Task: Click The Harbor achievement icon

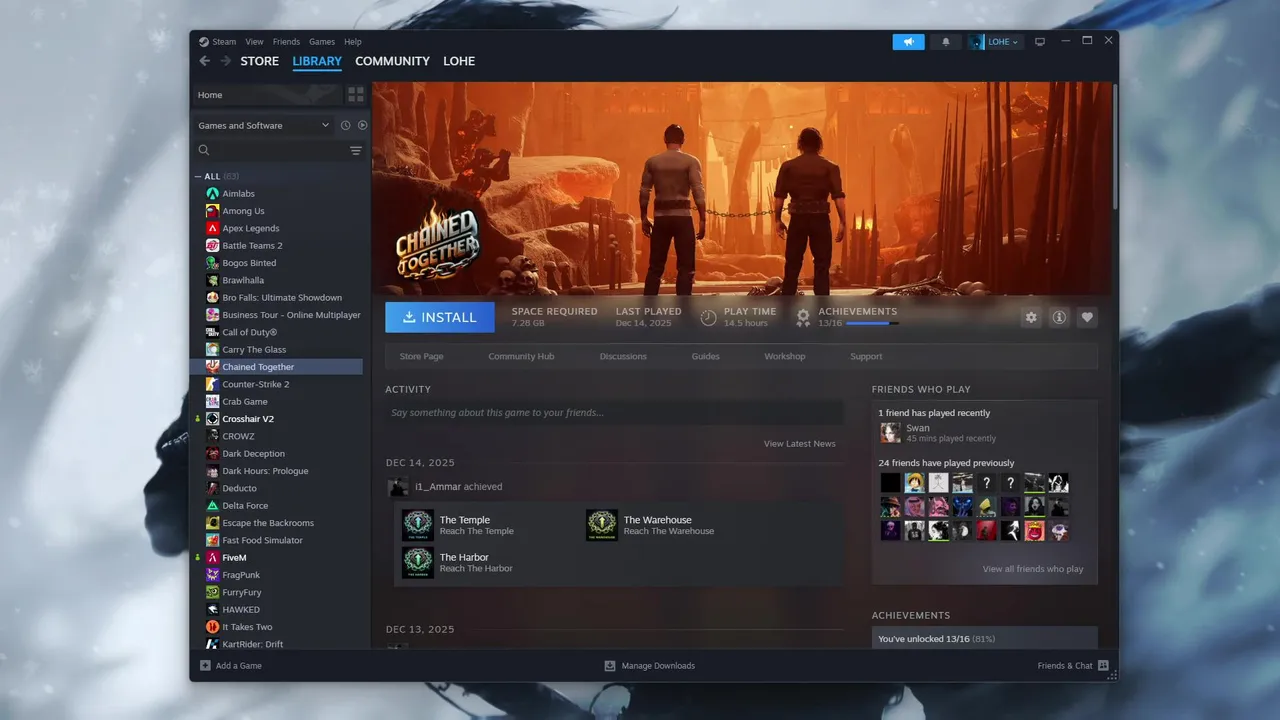Action: [x=418, y=562]
